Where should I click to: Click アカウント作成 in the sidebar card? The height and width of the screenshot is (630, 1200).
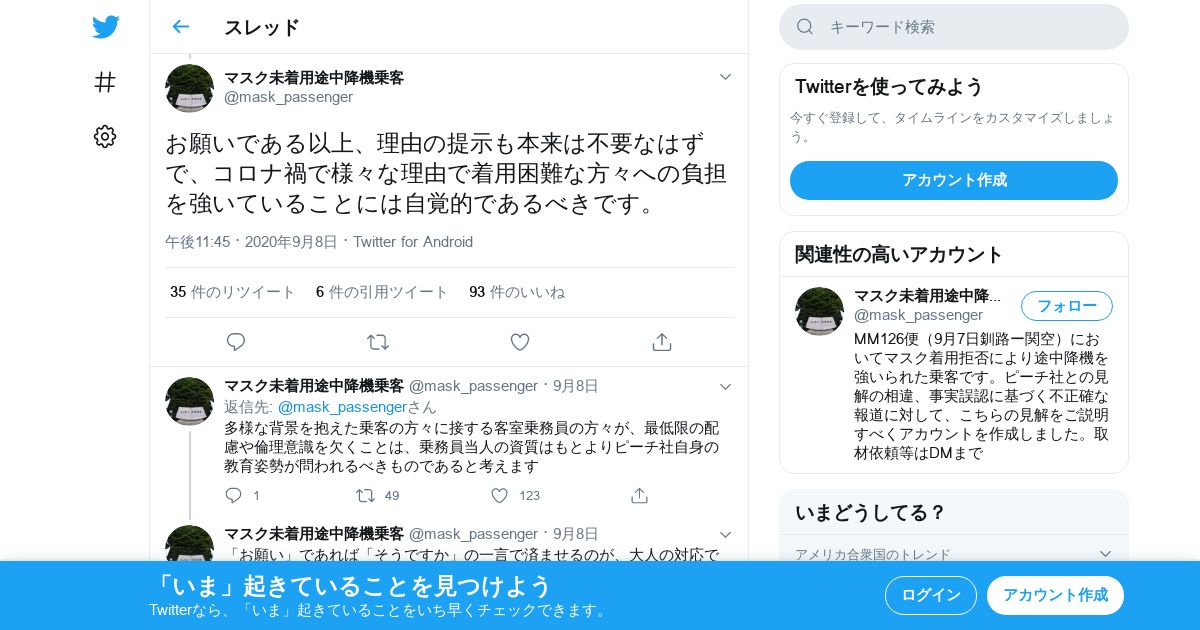click(x=954, y=180)
